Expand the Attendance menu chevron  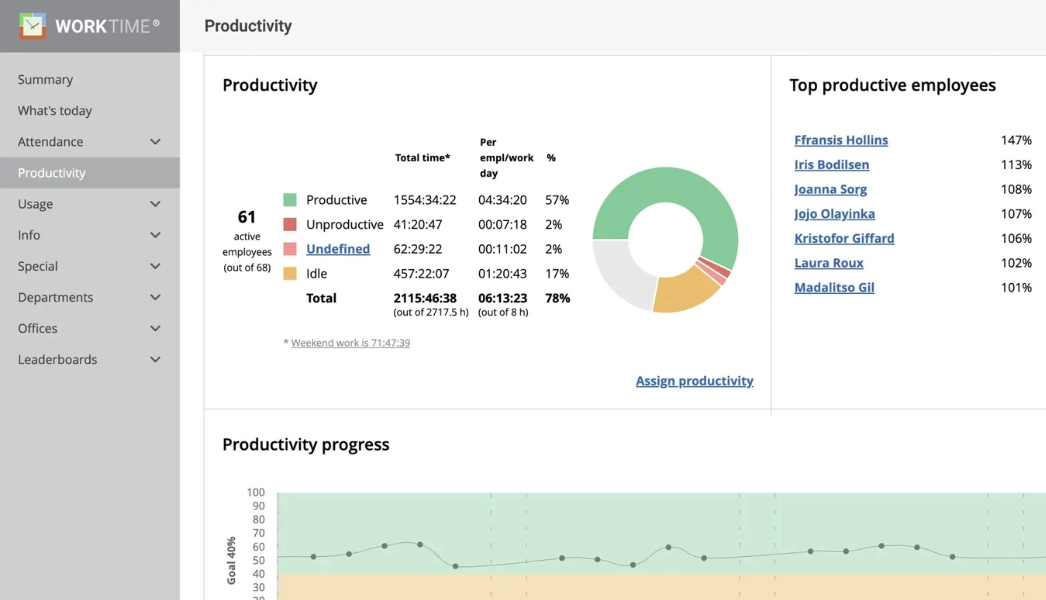[155, 142]
